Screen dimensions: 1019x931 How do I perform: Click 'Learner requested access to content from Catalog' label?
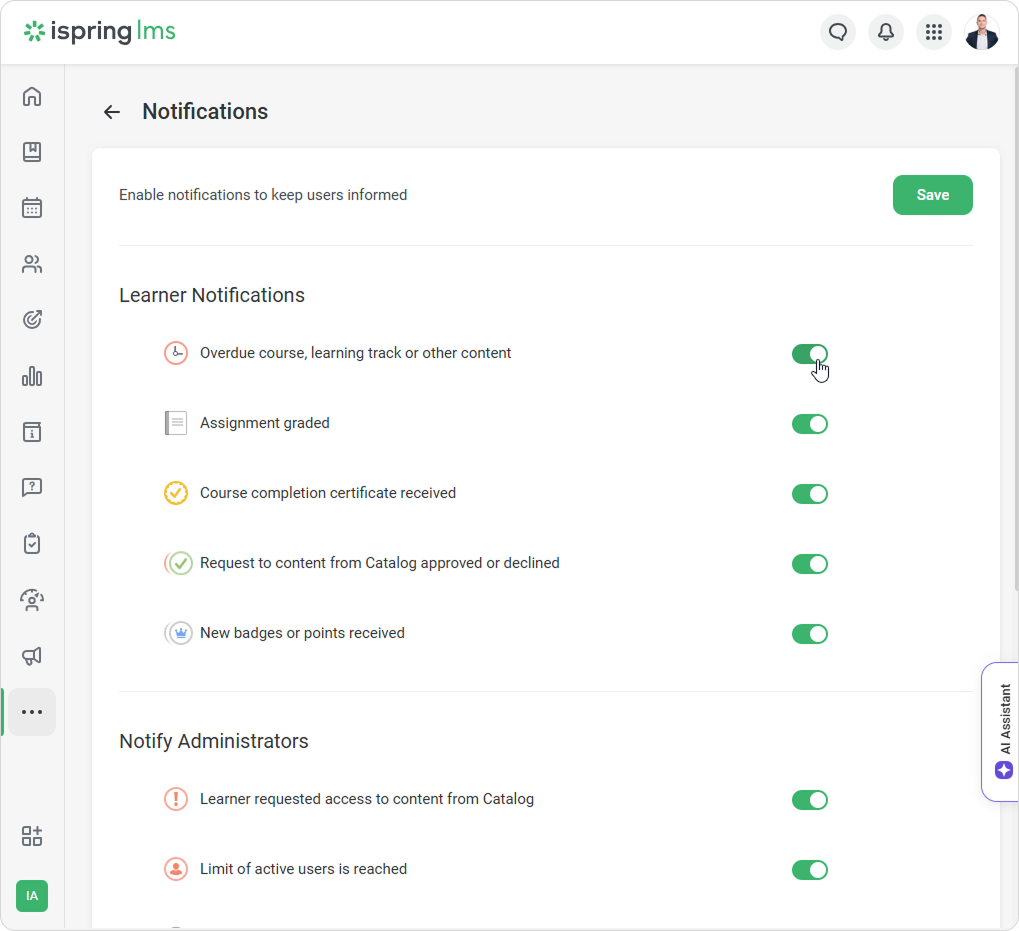(367, 799)
